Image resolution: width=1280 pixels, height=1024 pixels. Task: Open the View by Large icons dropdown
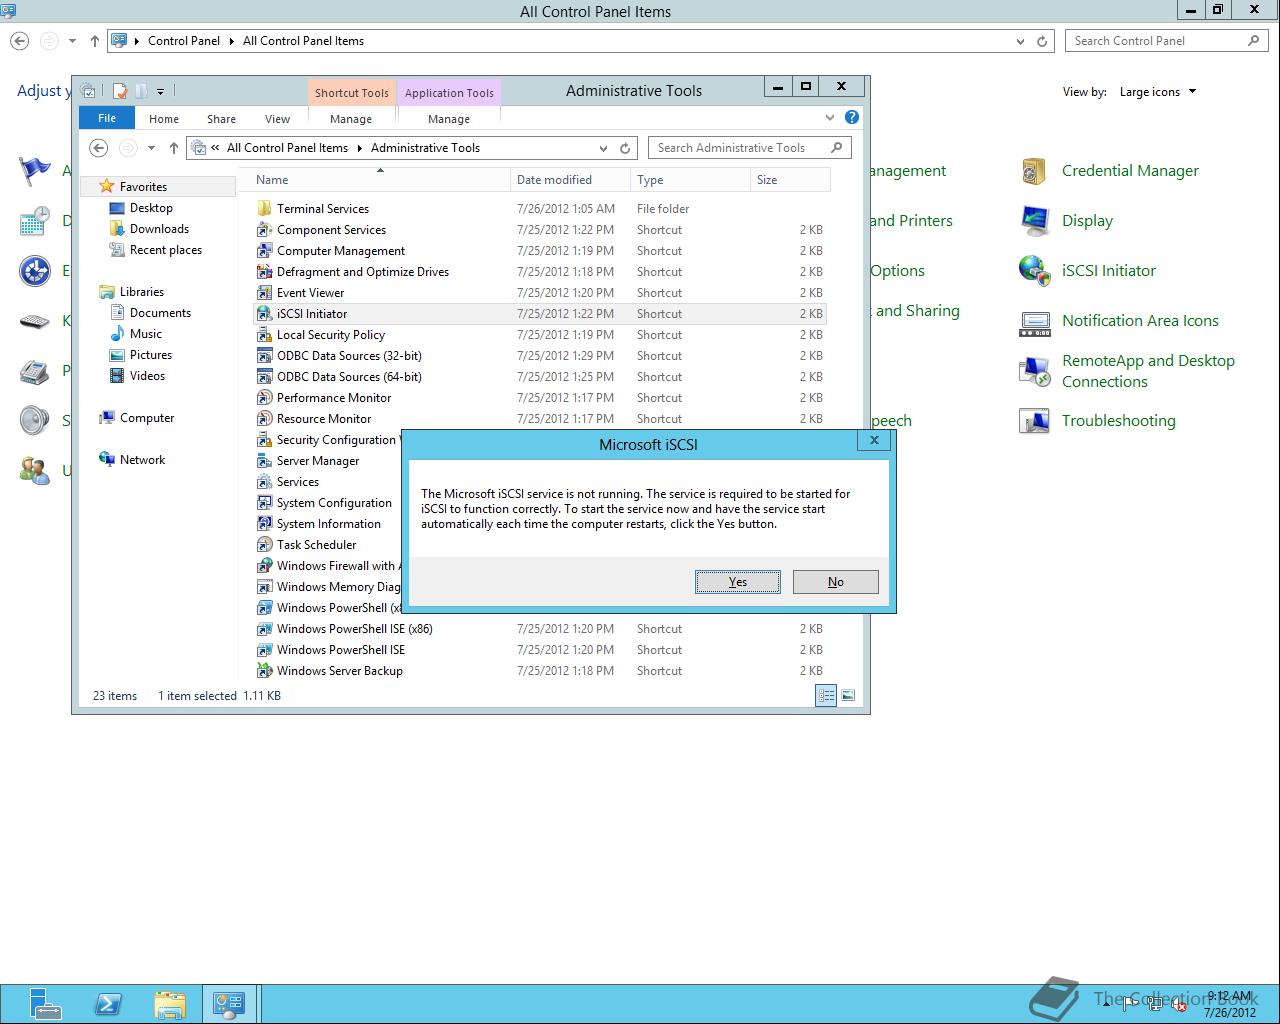pos(1157,92)
